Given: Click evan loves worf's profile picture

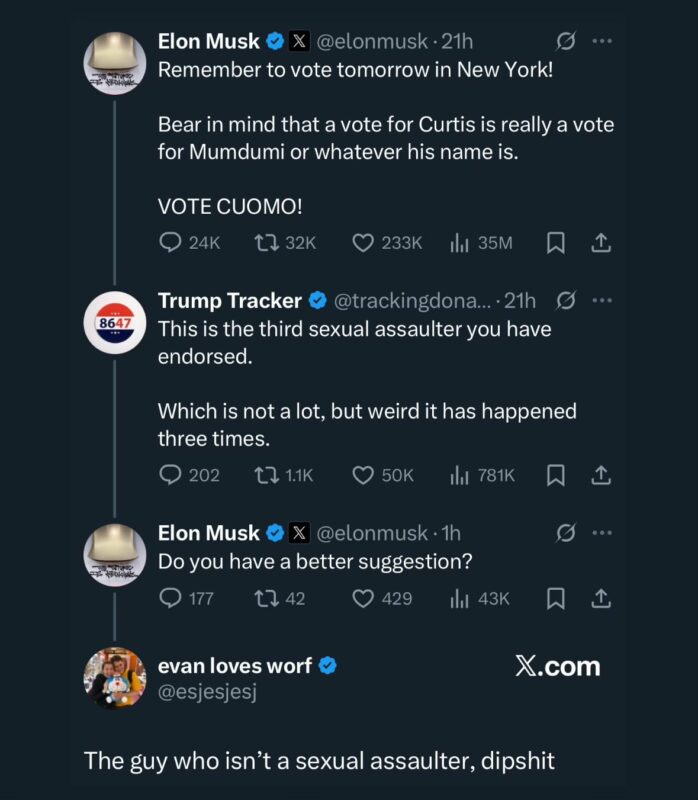Looking at the screenshot, I should point(114,678).
